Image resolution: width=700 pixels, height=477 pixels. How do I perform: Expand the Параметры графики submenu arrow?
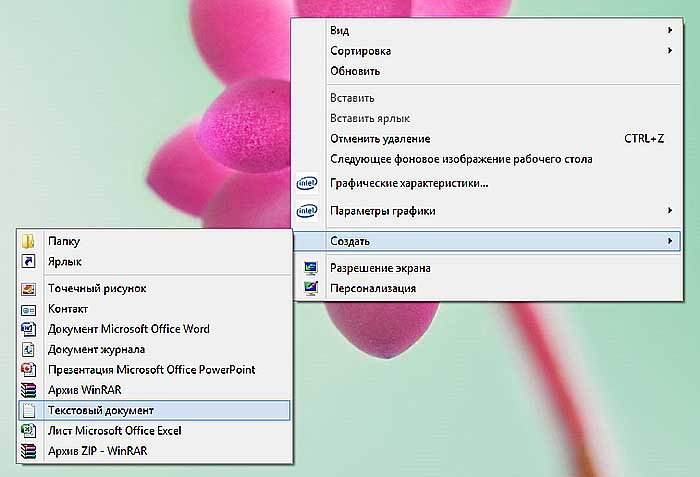point(670,210)
